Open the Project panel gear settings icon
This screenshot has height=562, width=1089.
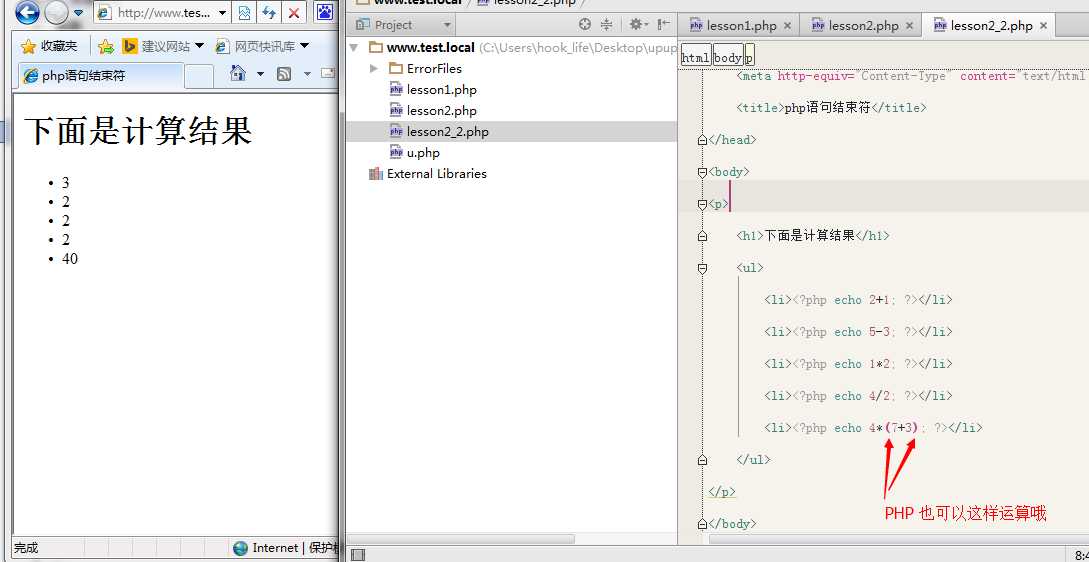point(638,24)
